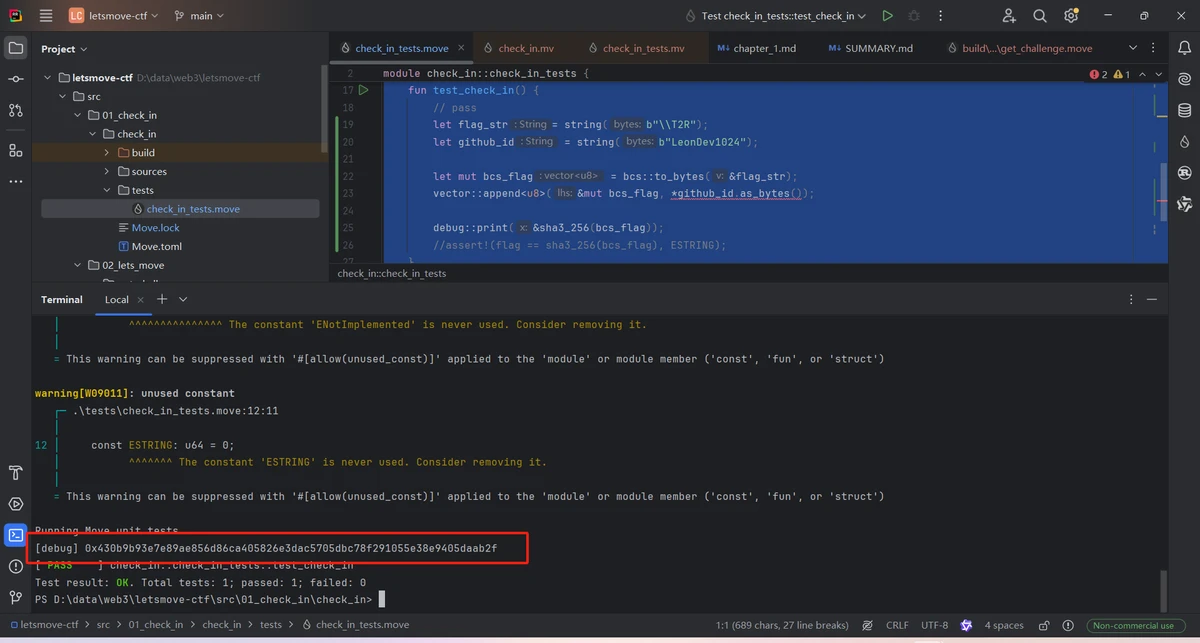Viewport: 1200px width, 643px height.
Task: Open the main branch dropdown
Action: [200, 16]
